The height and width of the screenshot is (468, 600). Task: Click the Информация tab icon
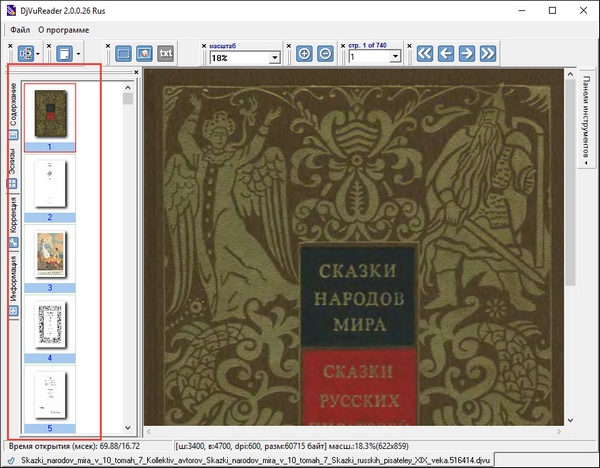(x=13, y=310)
